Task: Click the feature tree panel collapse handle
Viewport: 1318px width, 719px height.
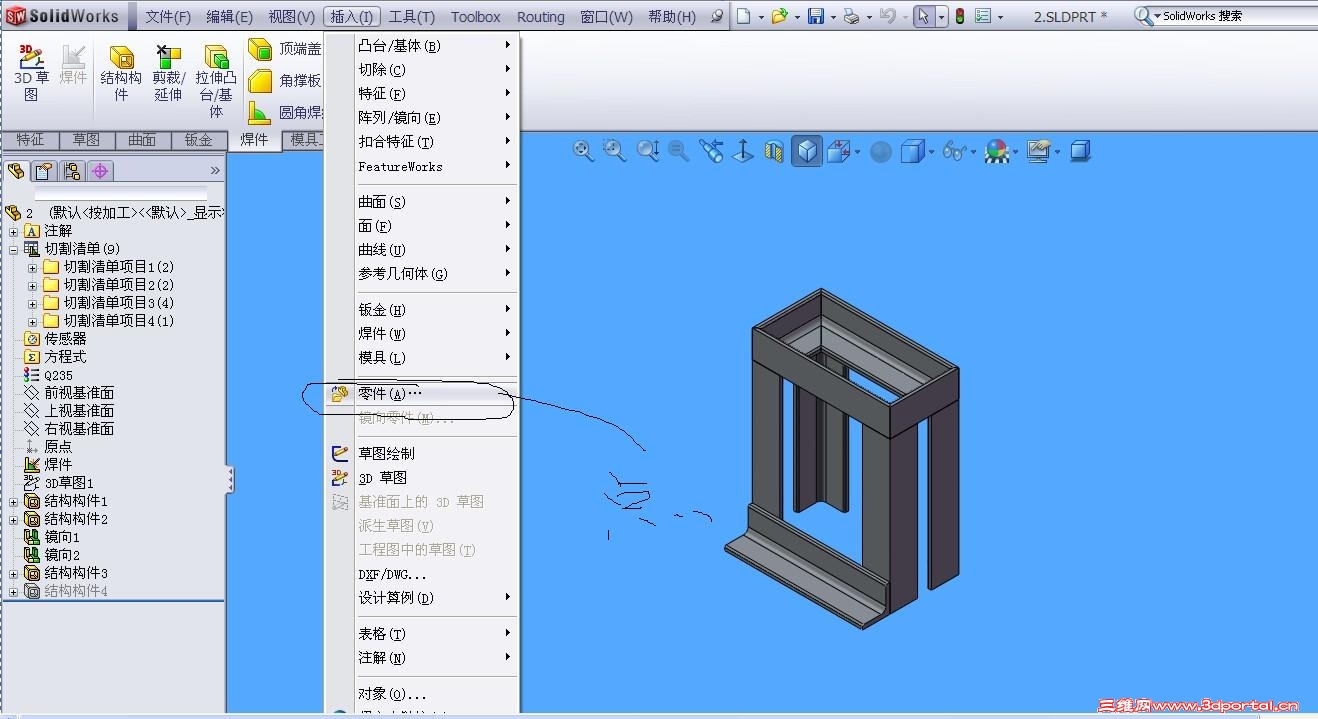Action: coord(230,479)
